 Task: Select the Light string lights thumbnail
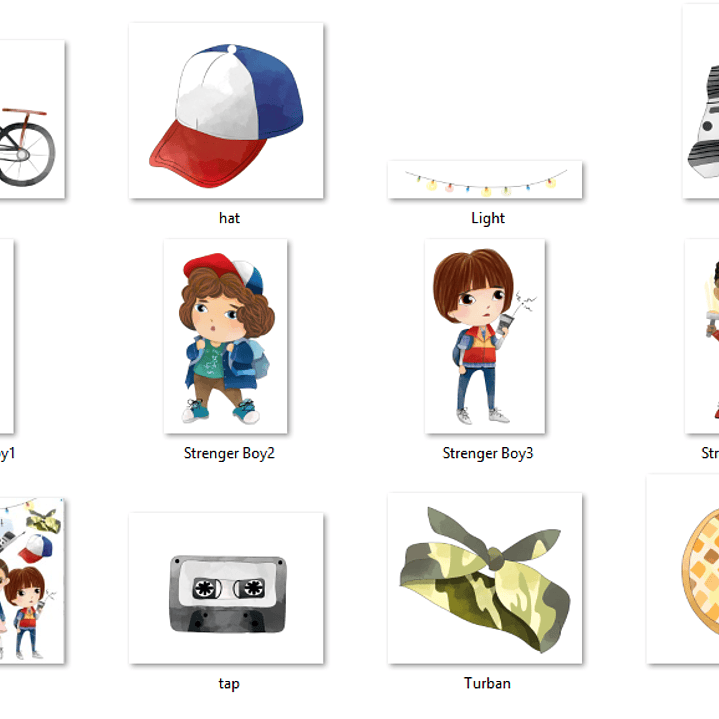point(485,180)
